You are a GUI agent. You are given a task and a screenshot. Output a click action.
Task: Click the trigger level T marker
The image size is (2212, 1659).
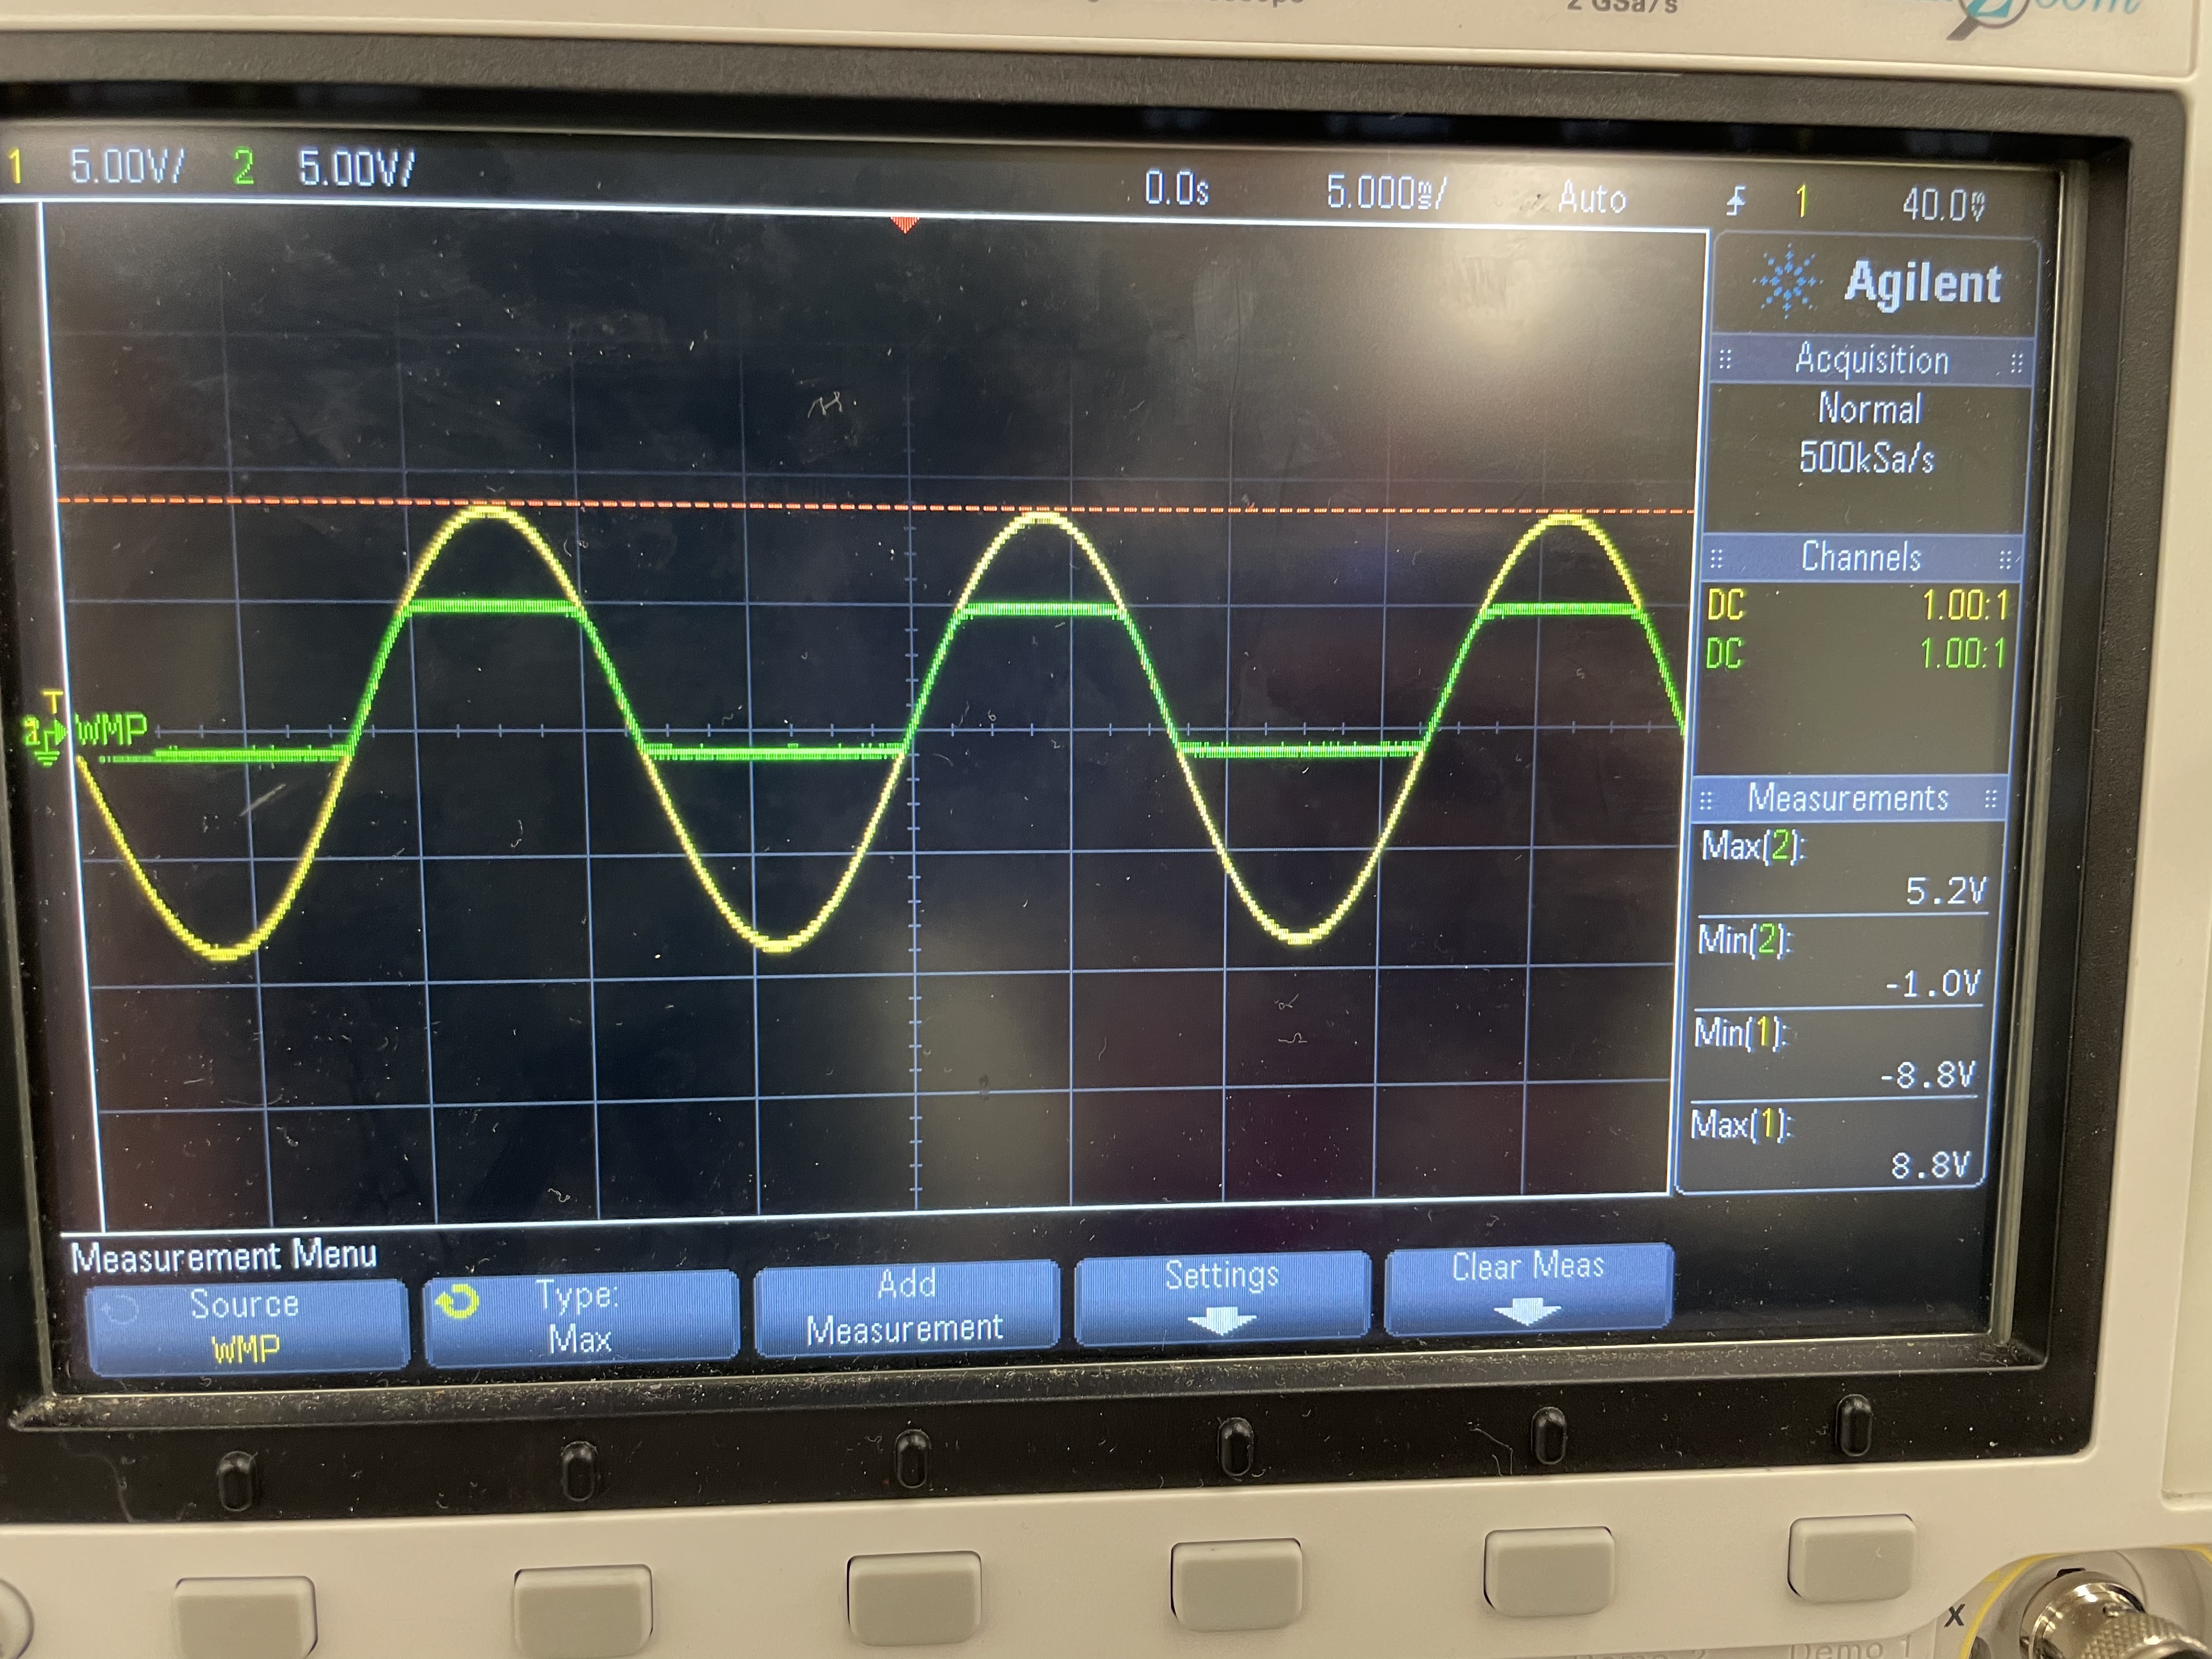(x=53, y=700)
